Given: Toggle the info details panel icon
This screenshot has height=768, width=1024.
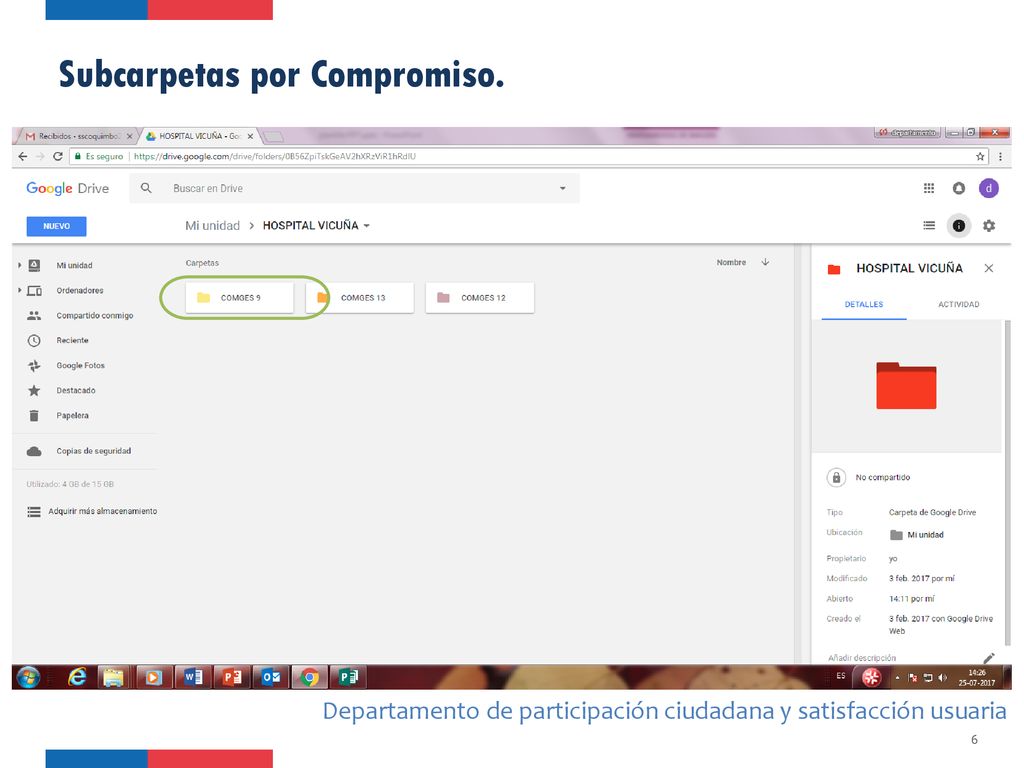Looking at the screenshot, I should [x=959, y=225].
